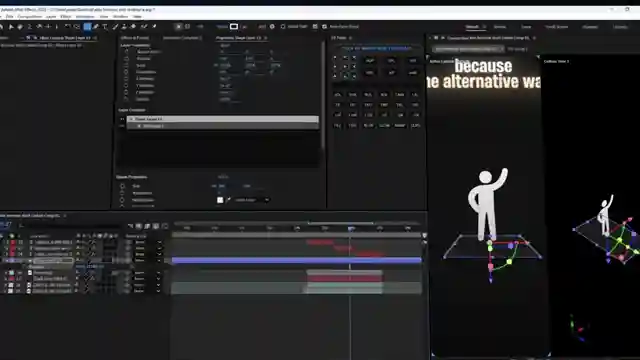The image size is (640, 360).
Task: Open the Layer menu
Action: pyautogui.click(x=51, y=17)
